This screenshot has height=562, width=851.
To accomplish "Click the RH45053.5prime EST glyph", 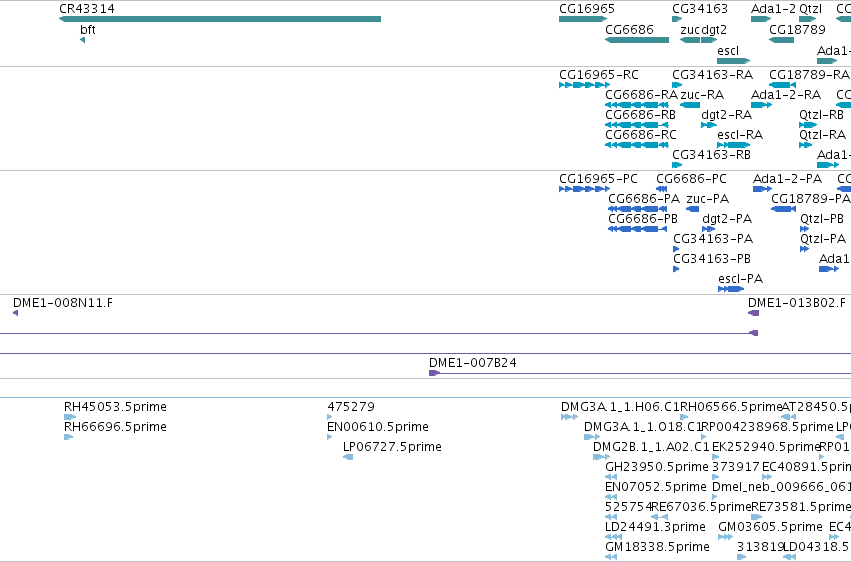I will click(69, 417).
